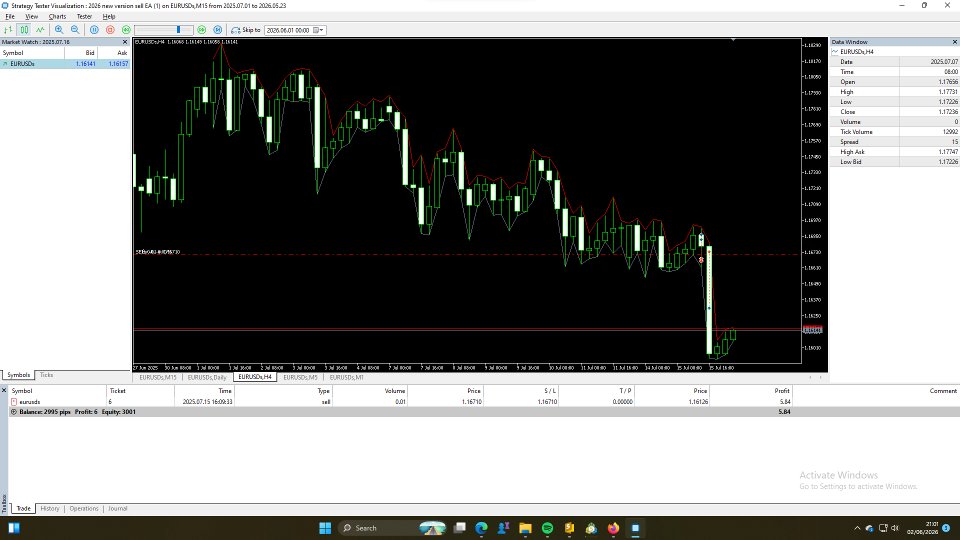Open Spotify from taskbar
The image size is (960, 540).
tap(547, 528)
